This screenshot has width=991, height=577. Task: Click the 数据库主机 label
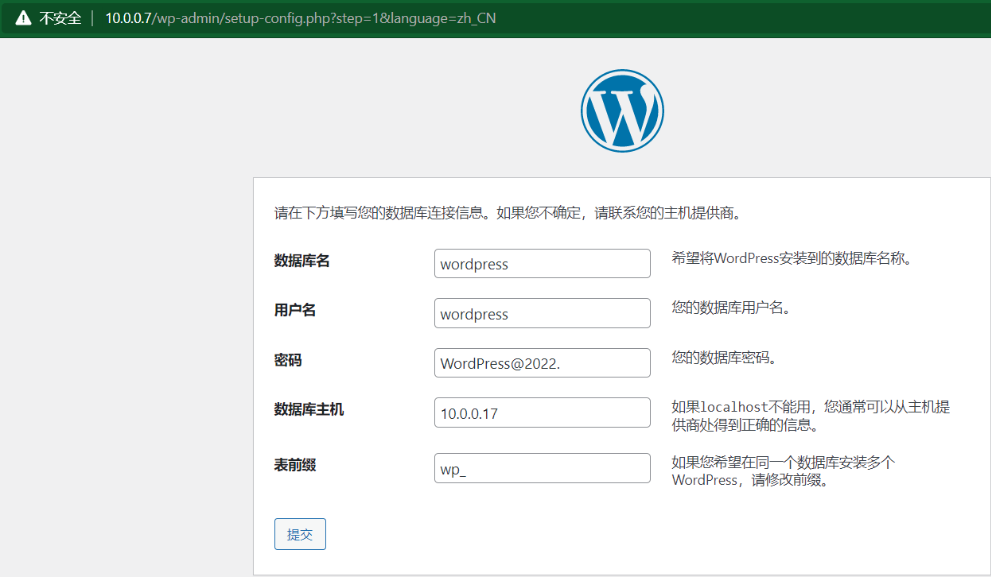[309, 410]
